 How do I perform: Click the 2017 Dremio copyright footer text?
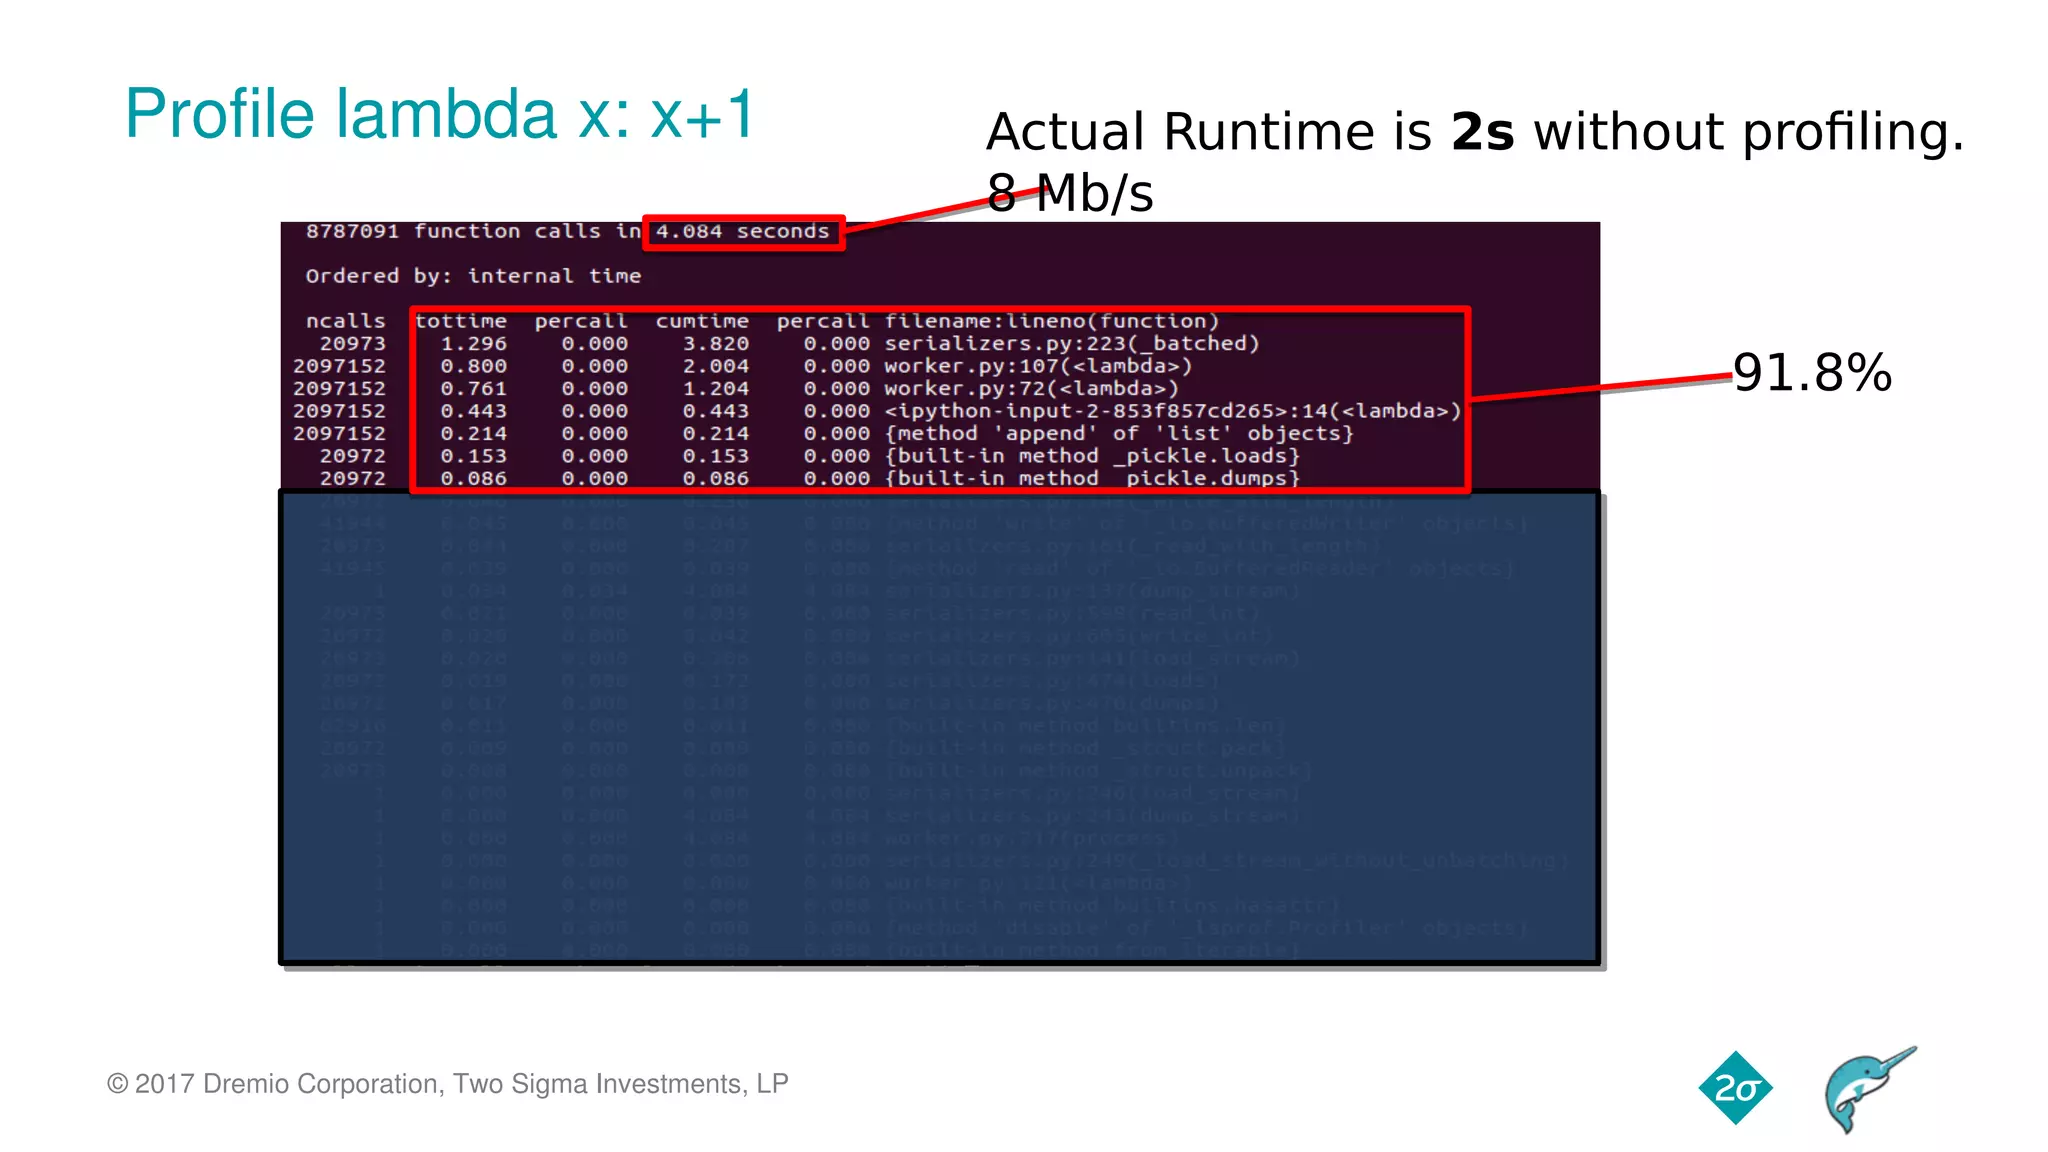click(x=447, y=1084)
